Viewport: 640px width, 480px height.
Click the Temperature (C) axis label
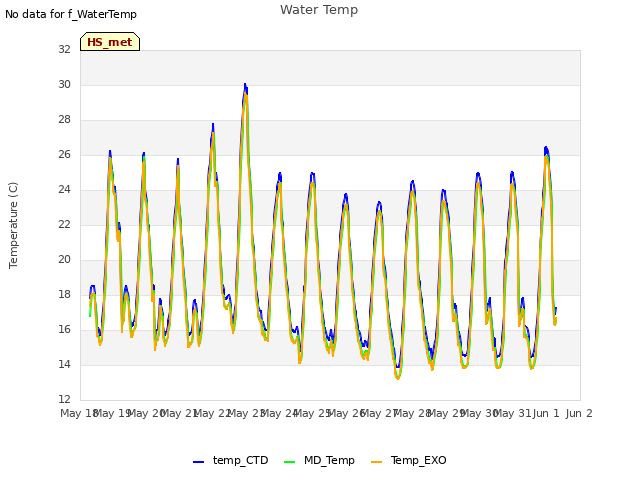13,225
